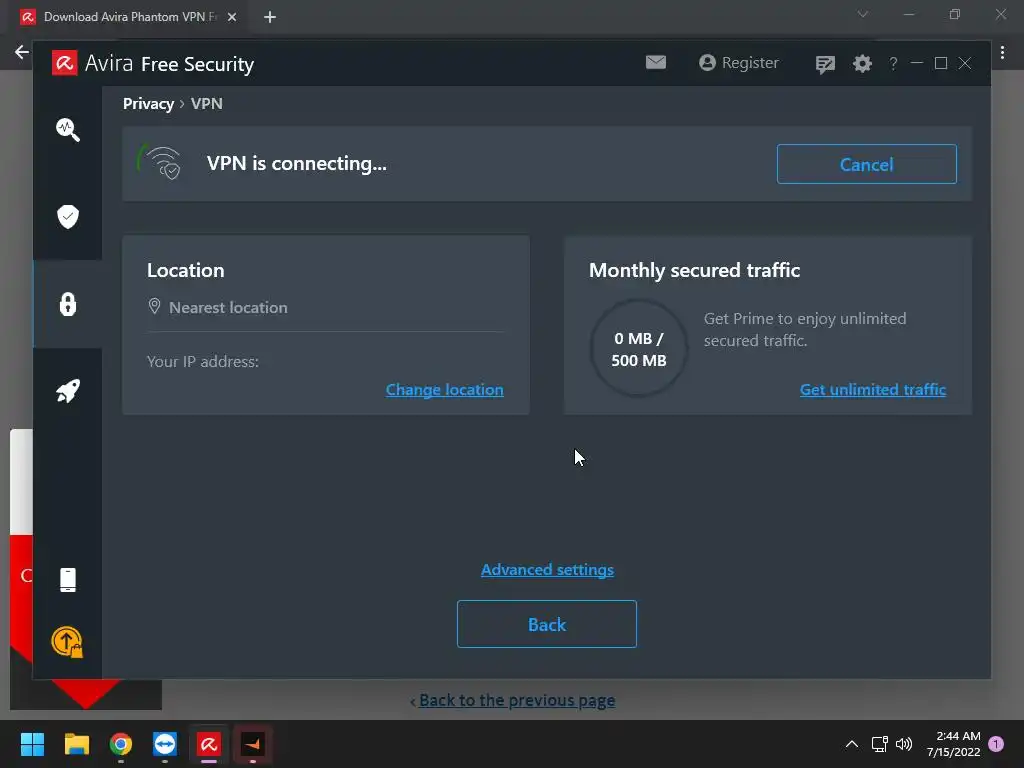Click the volume speaker tray icon
This screenshot has height=768, width=1024.
(904, 744)
